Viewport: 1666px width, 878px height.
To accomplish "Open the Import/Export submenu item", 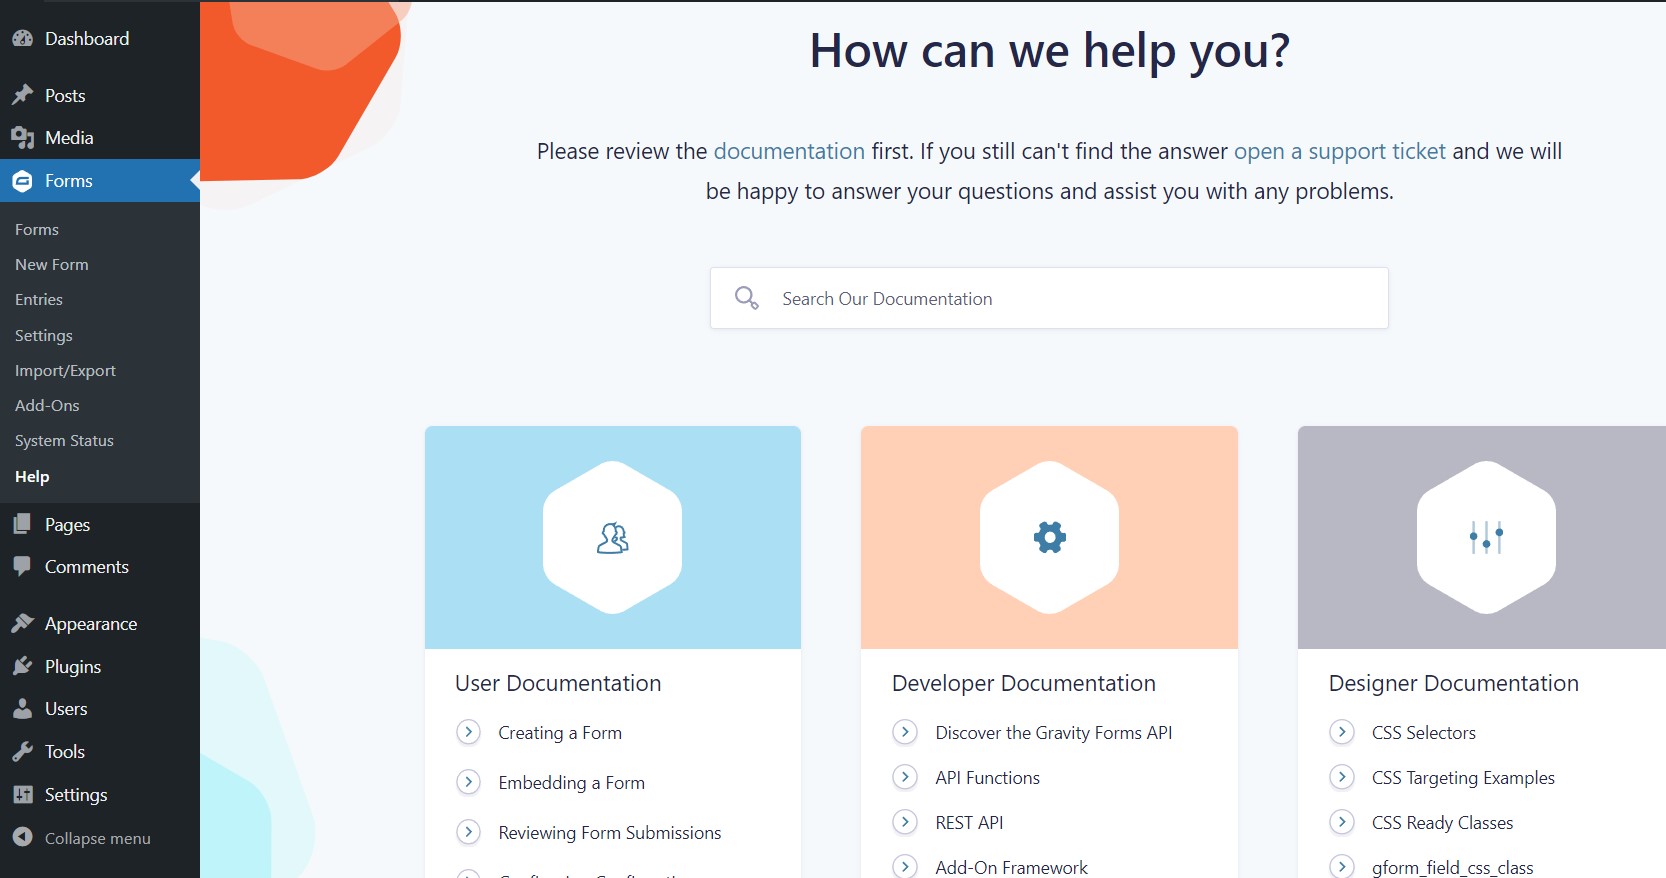I will point(65,371).
